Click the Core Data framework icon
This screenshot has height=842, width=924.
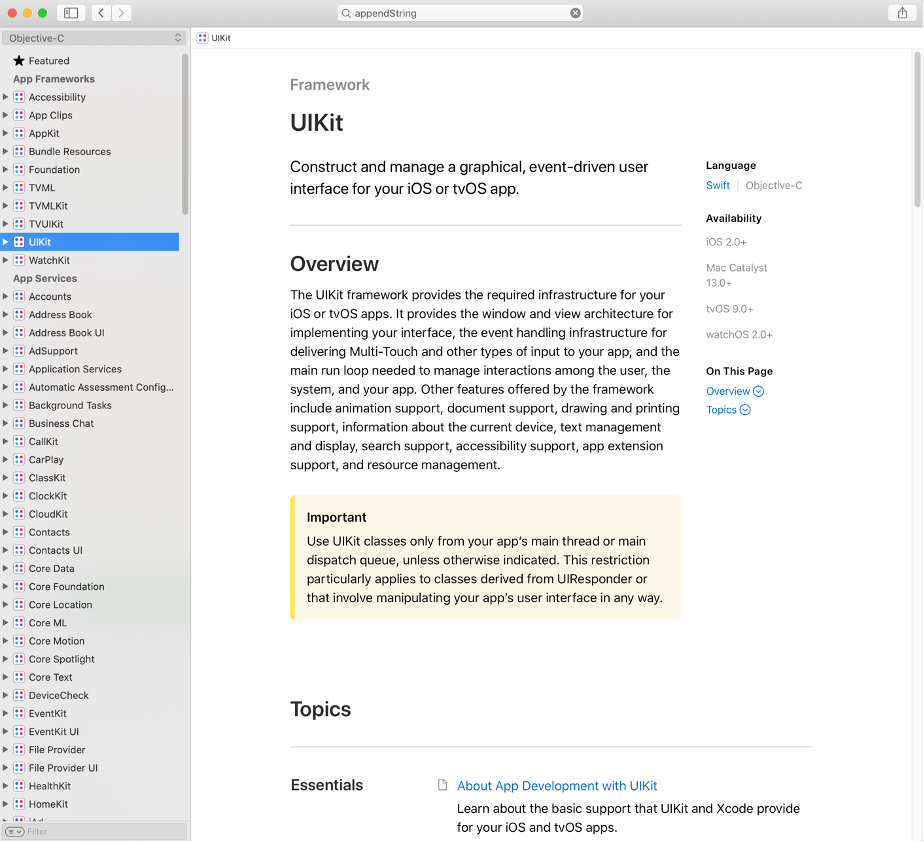19,569
